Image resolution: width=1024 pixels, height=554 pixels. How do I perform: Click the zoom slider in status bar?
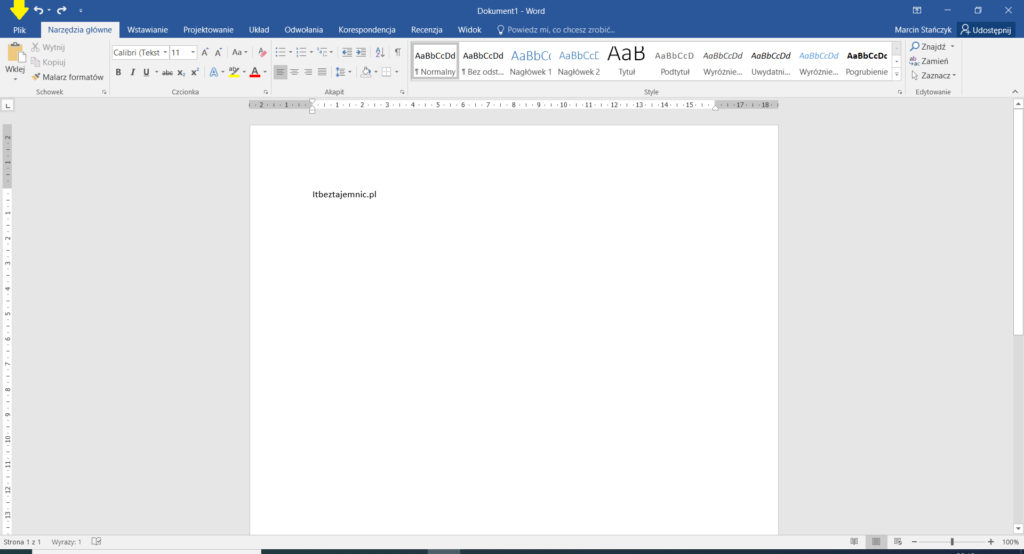951,542
